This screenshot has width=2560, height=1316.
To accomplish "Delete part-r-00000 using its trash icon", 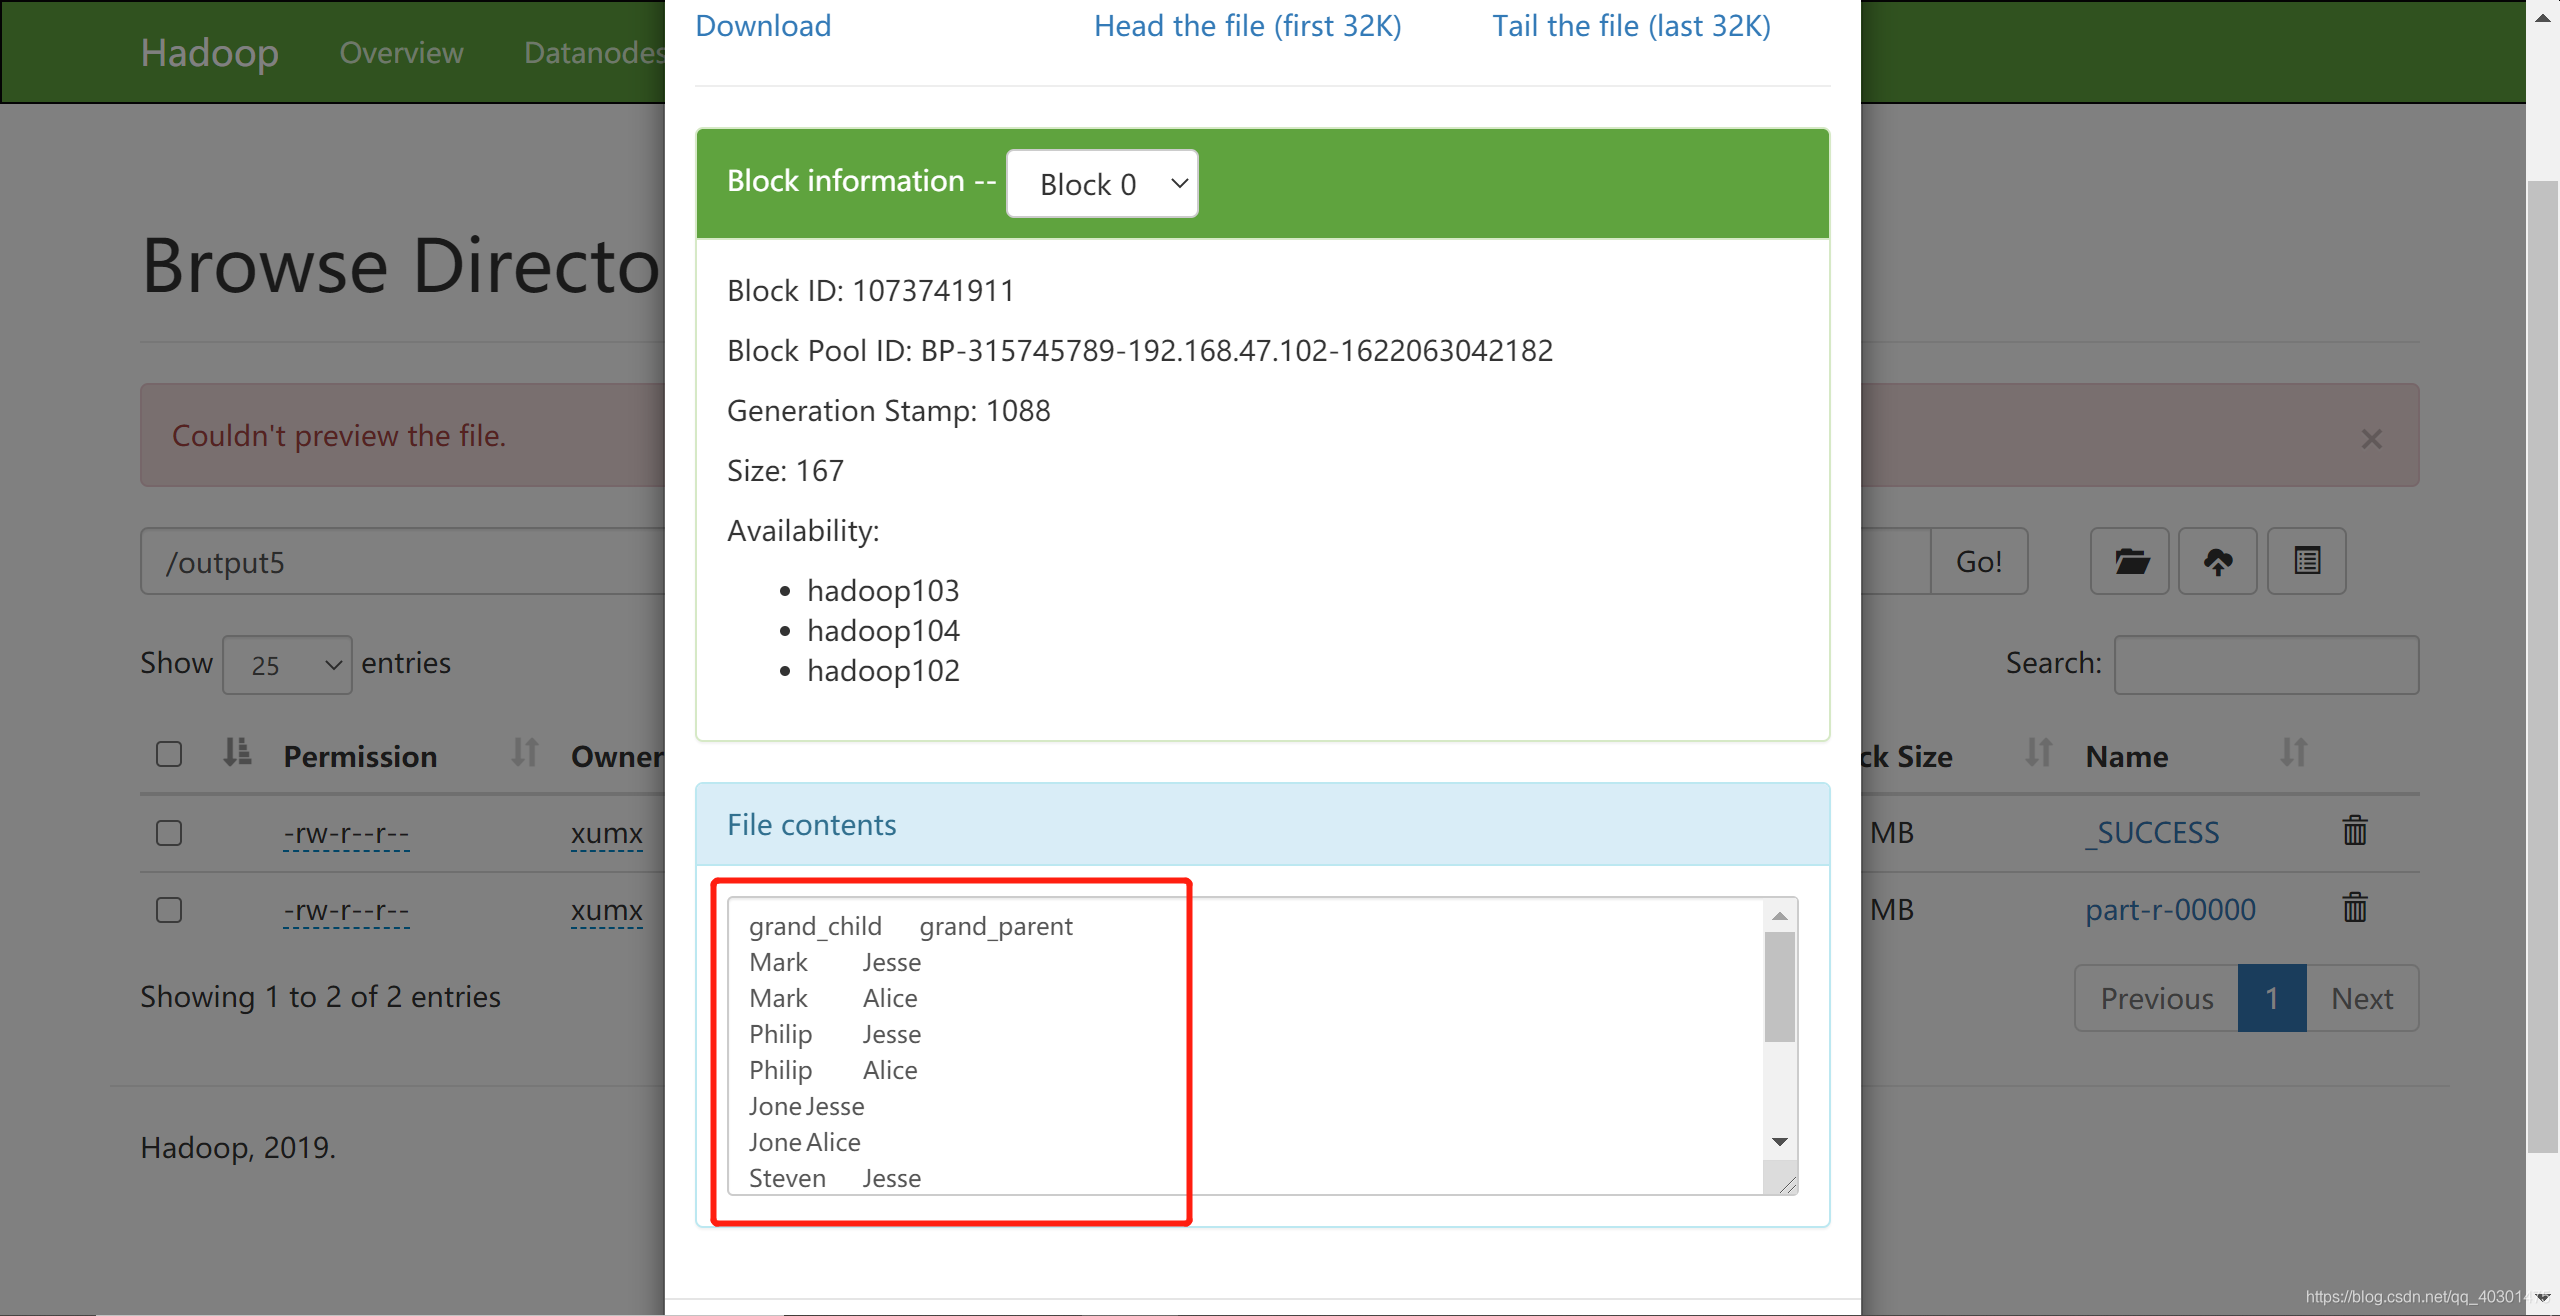I will point(2355,908).
